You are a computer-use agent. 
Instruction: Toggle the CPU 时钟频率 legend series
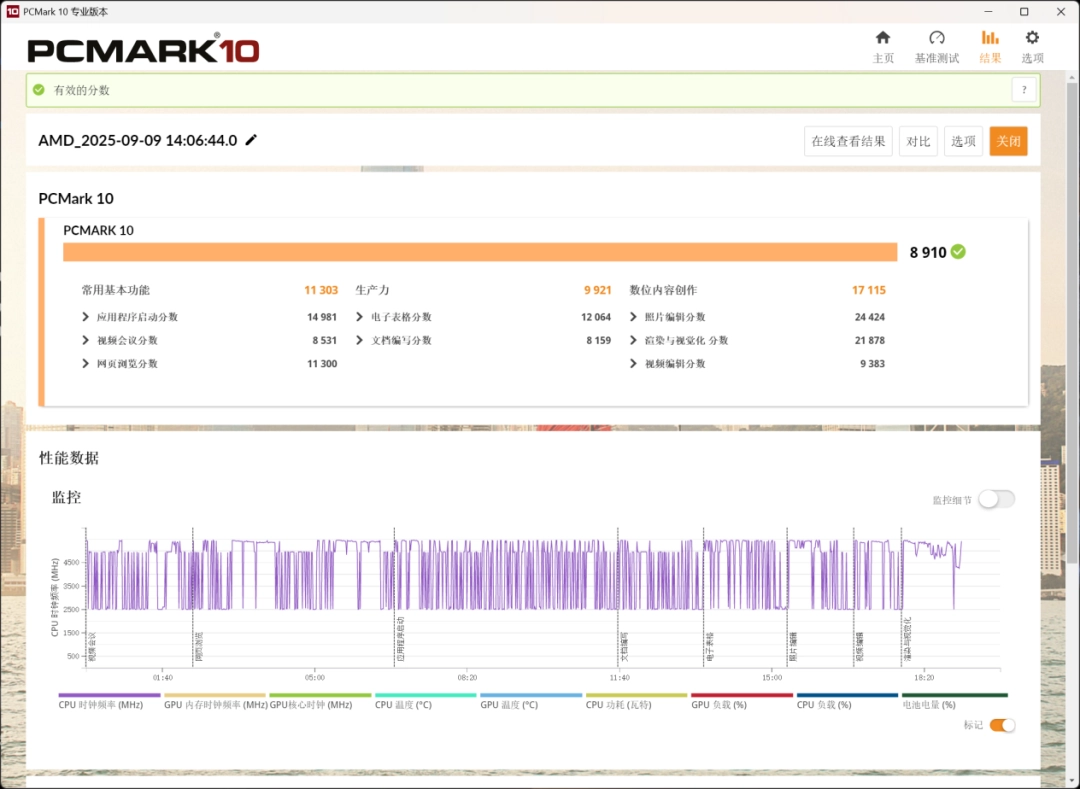click(x=110, y=695)
